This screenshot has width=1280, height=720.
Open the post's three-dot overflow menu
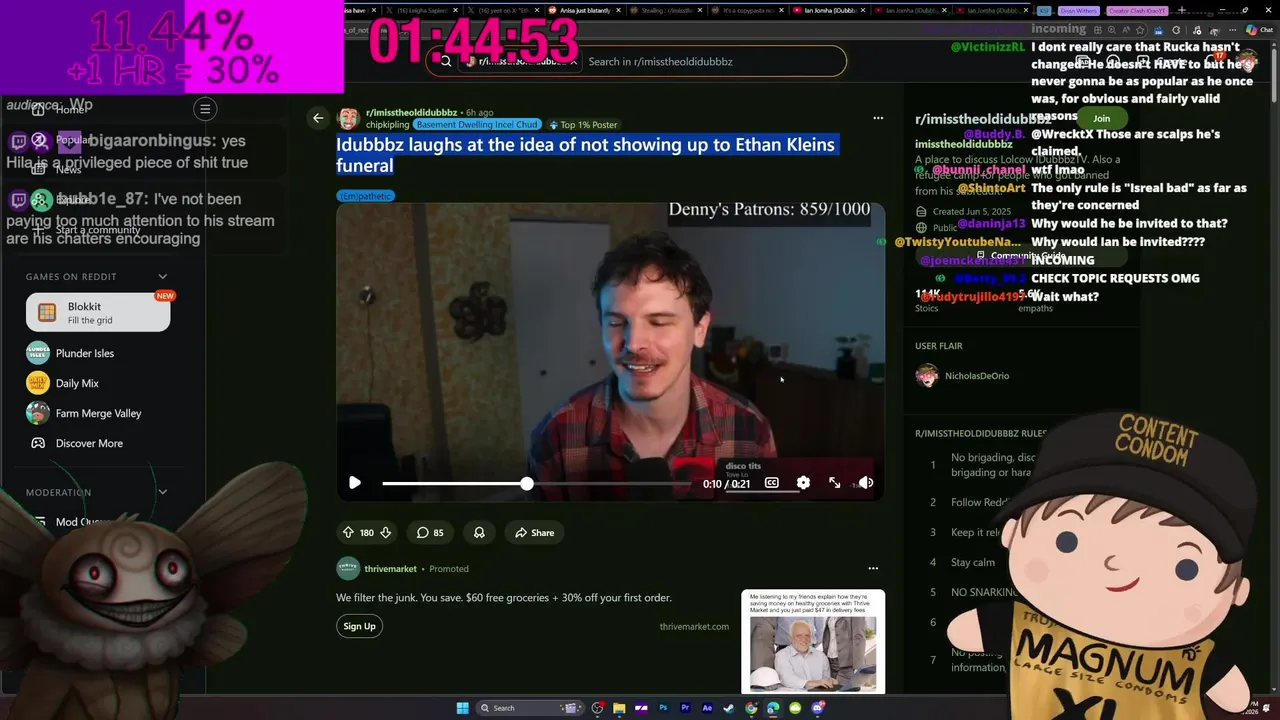click(878, 118)
